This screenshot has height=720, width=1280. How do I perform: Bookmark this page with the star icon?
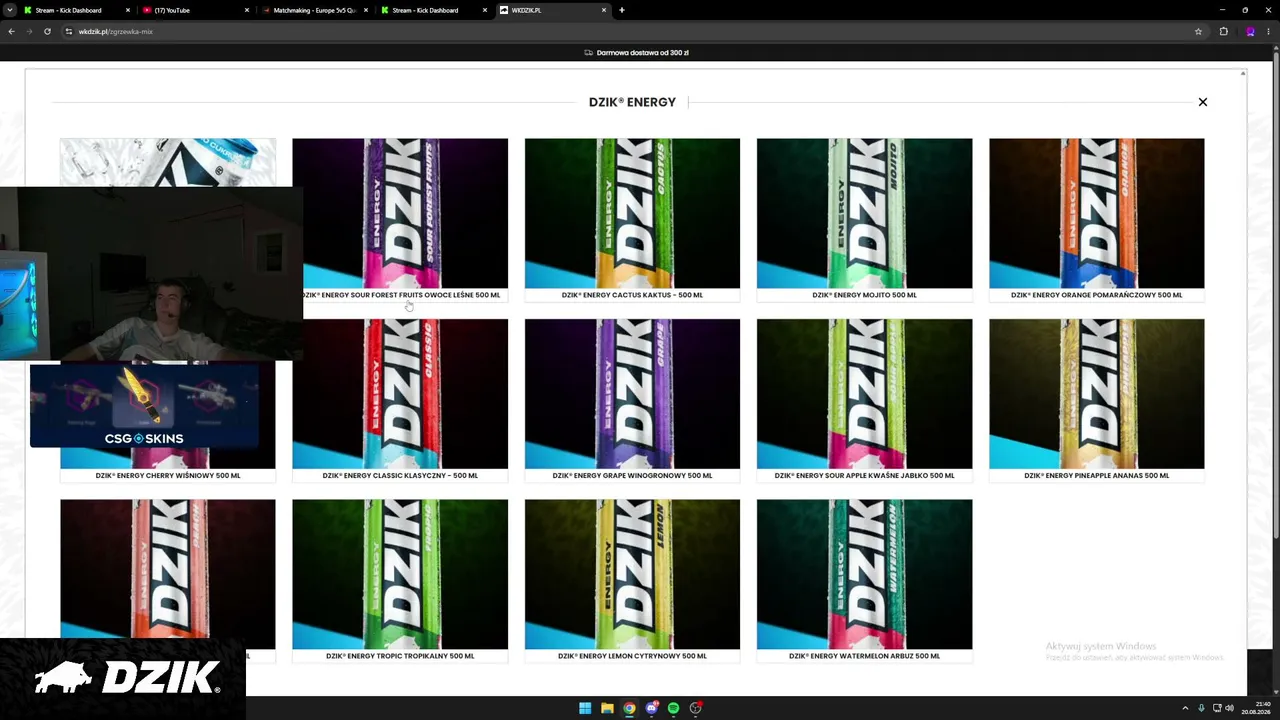(x=1198, y=31)
